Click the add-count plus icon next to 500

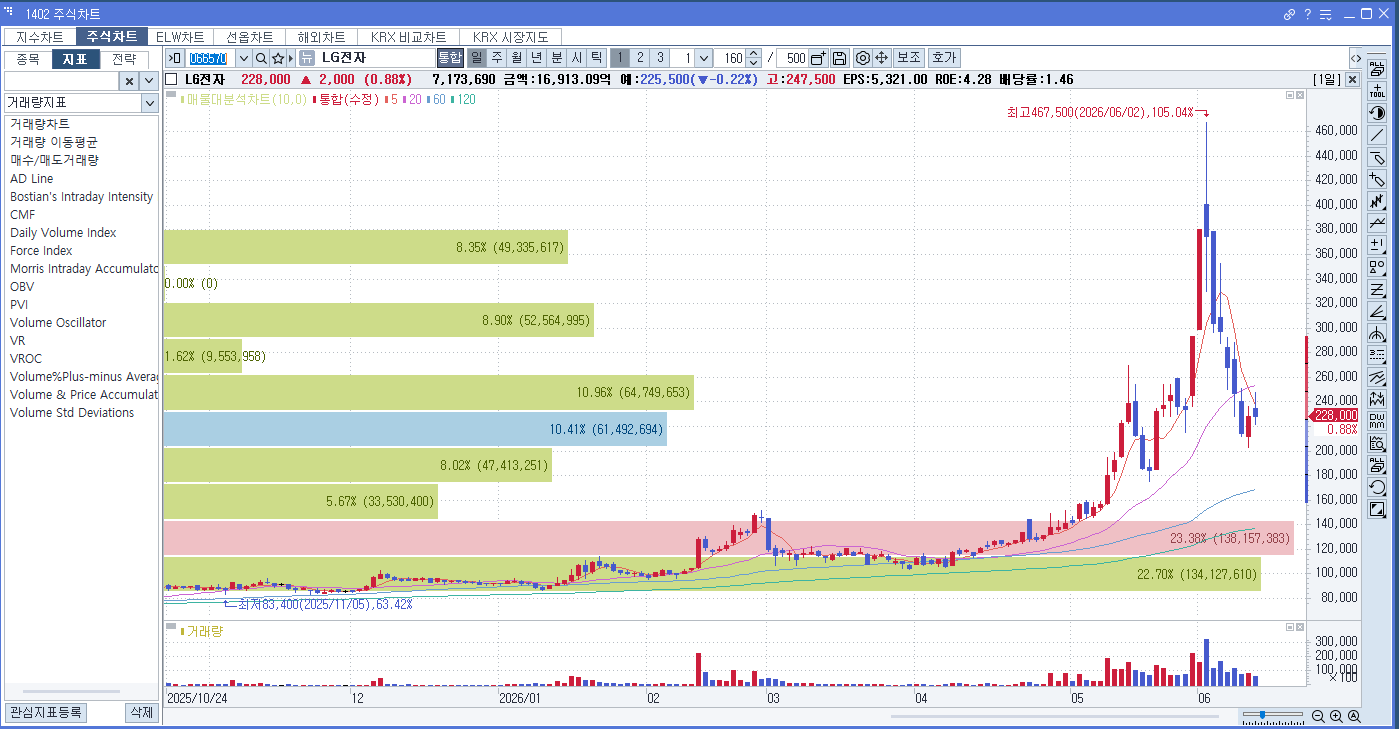819,58
